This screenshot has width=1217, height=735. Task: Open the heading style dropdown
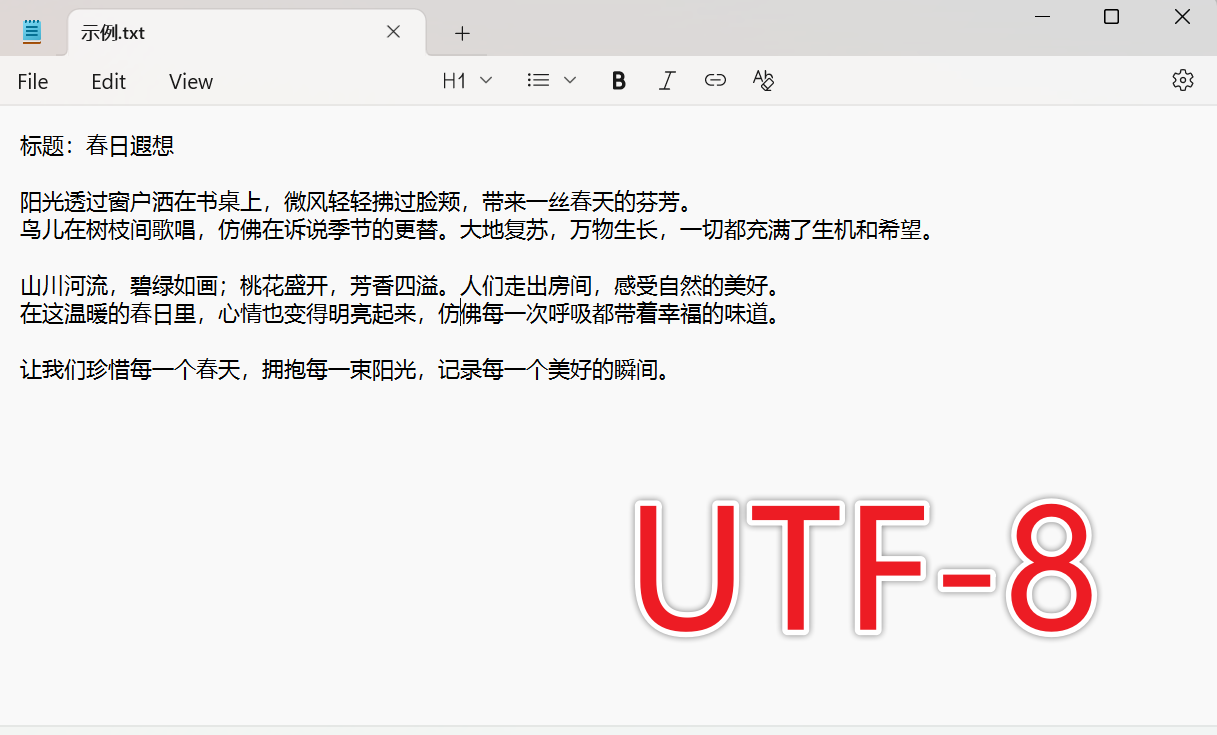[x=486, y=80]
